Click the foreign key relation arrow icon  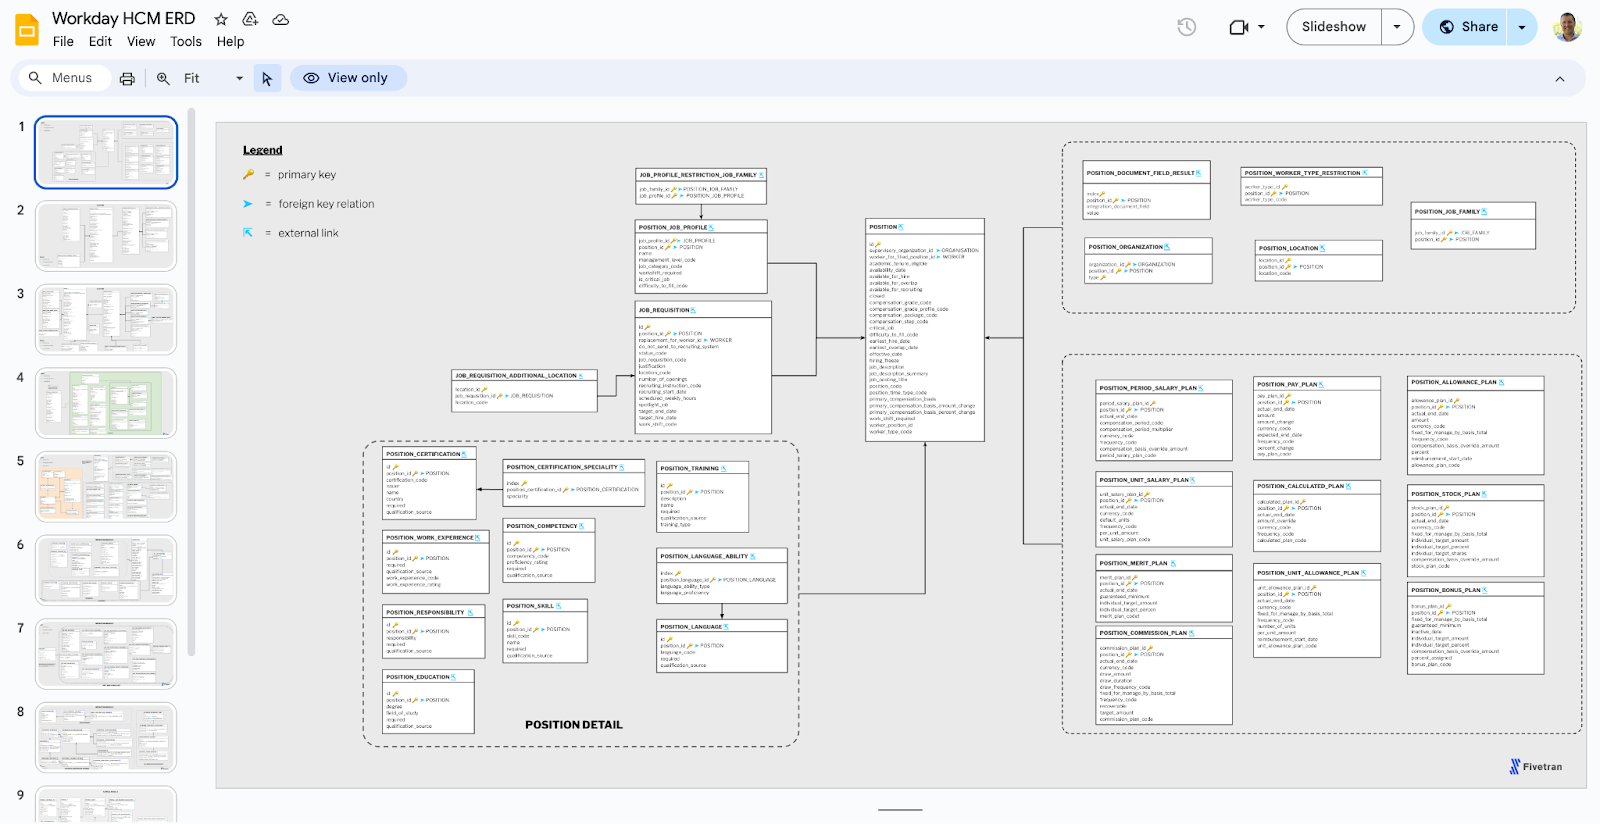(248, 204)
